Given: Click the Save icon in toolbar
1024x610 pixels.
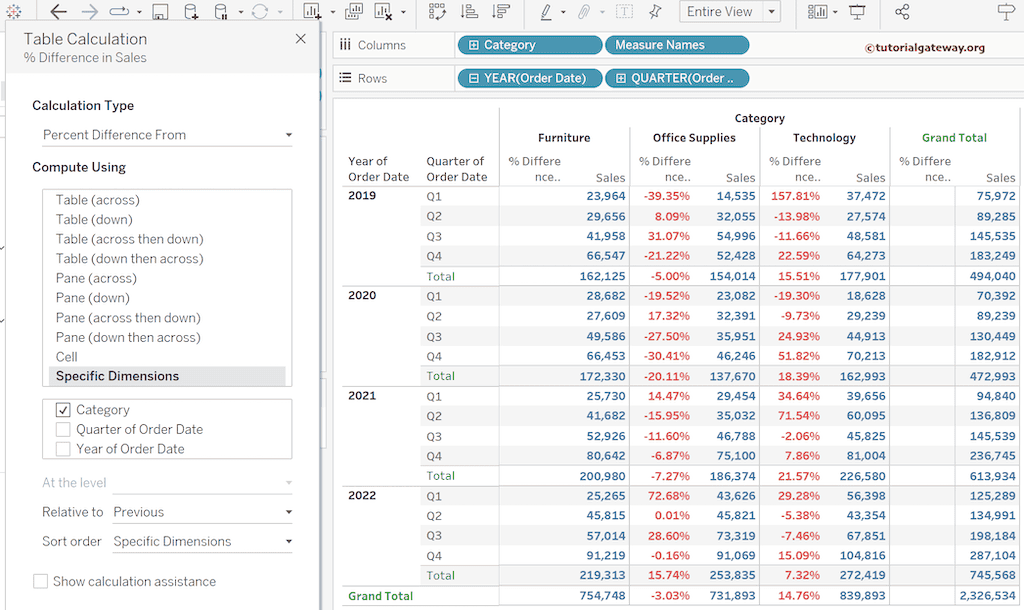Looking at the screenshot, I should coord(160,12).
